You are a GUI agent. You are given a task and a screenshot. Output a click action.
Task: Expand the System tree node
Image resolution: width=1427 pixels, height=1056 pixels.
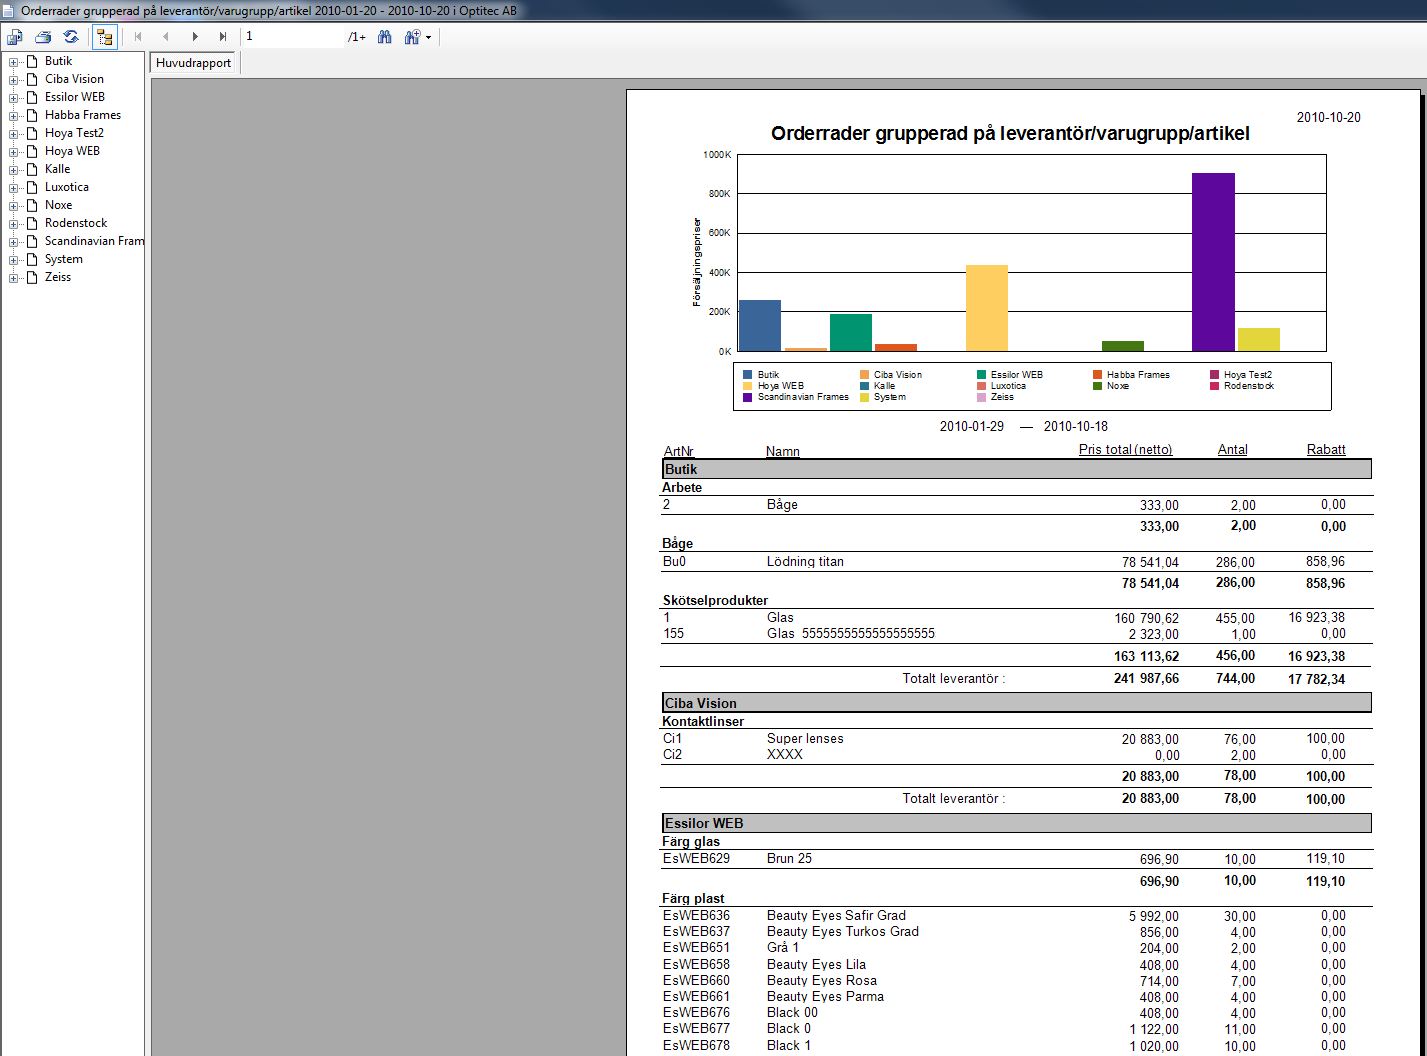(14, 260)
